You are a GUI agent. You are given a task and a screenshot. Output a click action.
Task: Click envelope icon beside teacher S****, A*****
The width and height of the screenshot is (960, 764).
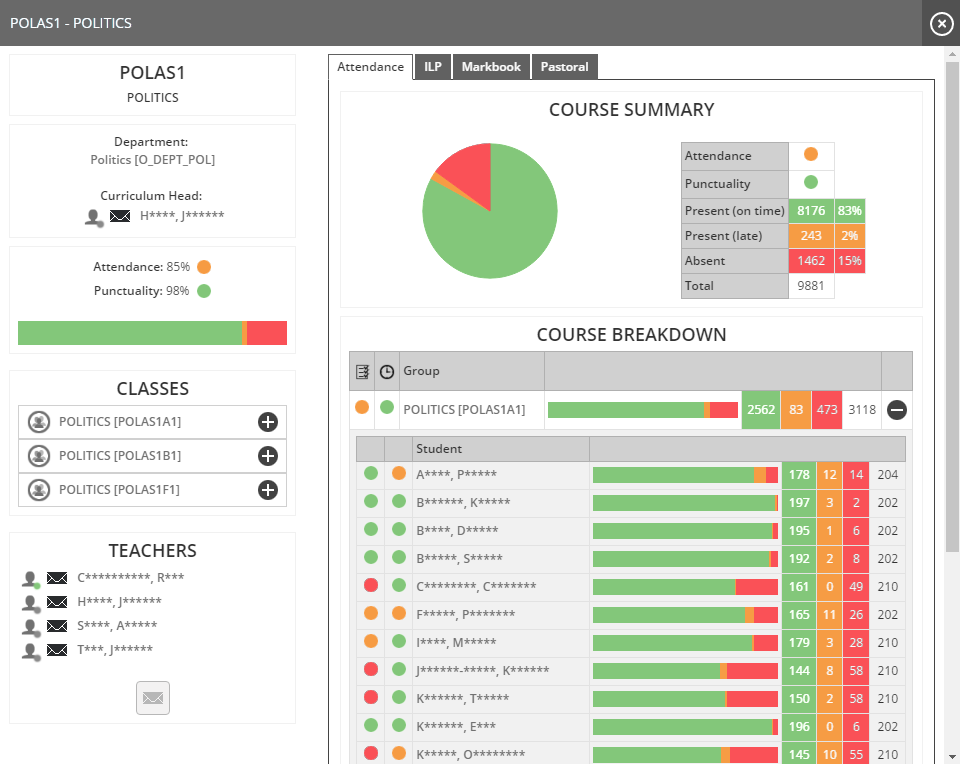(57, 626)
